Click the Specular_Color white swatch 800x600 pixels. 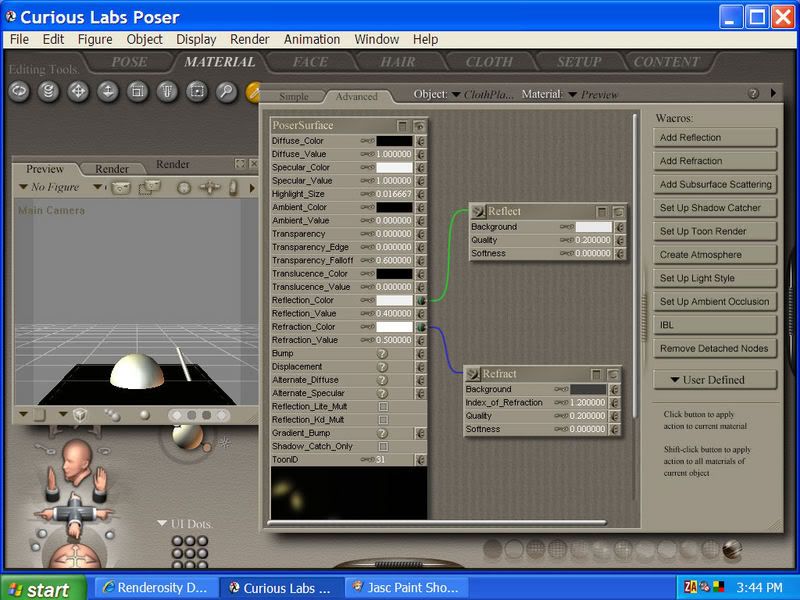394,167
